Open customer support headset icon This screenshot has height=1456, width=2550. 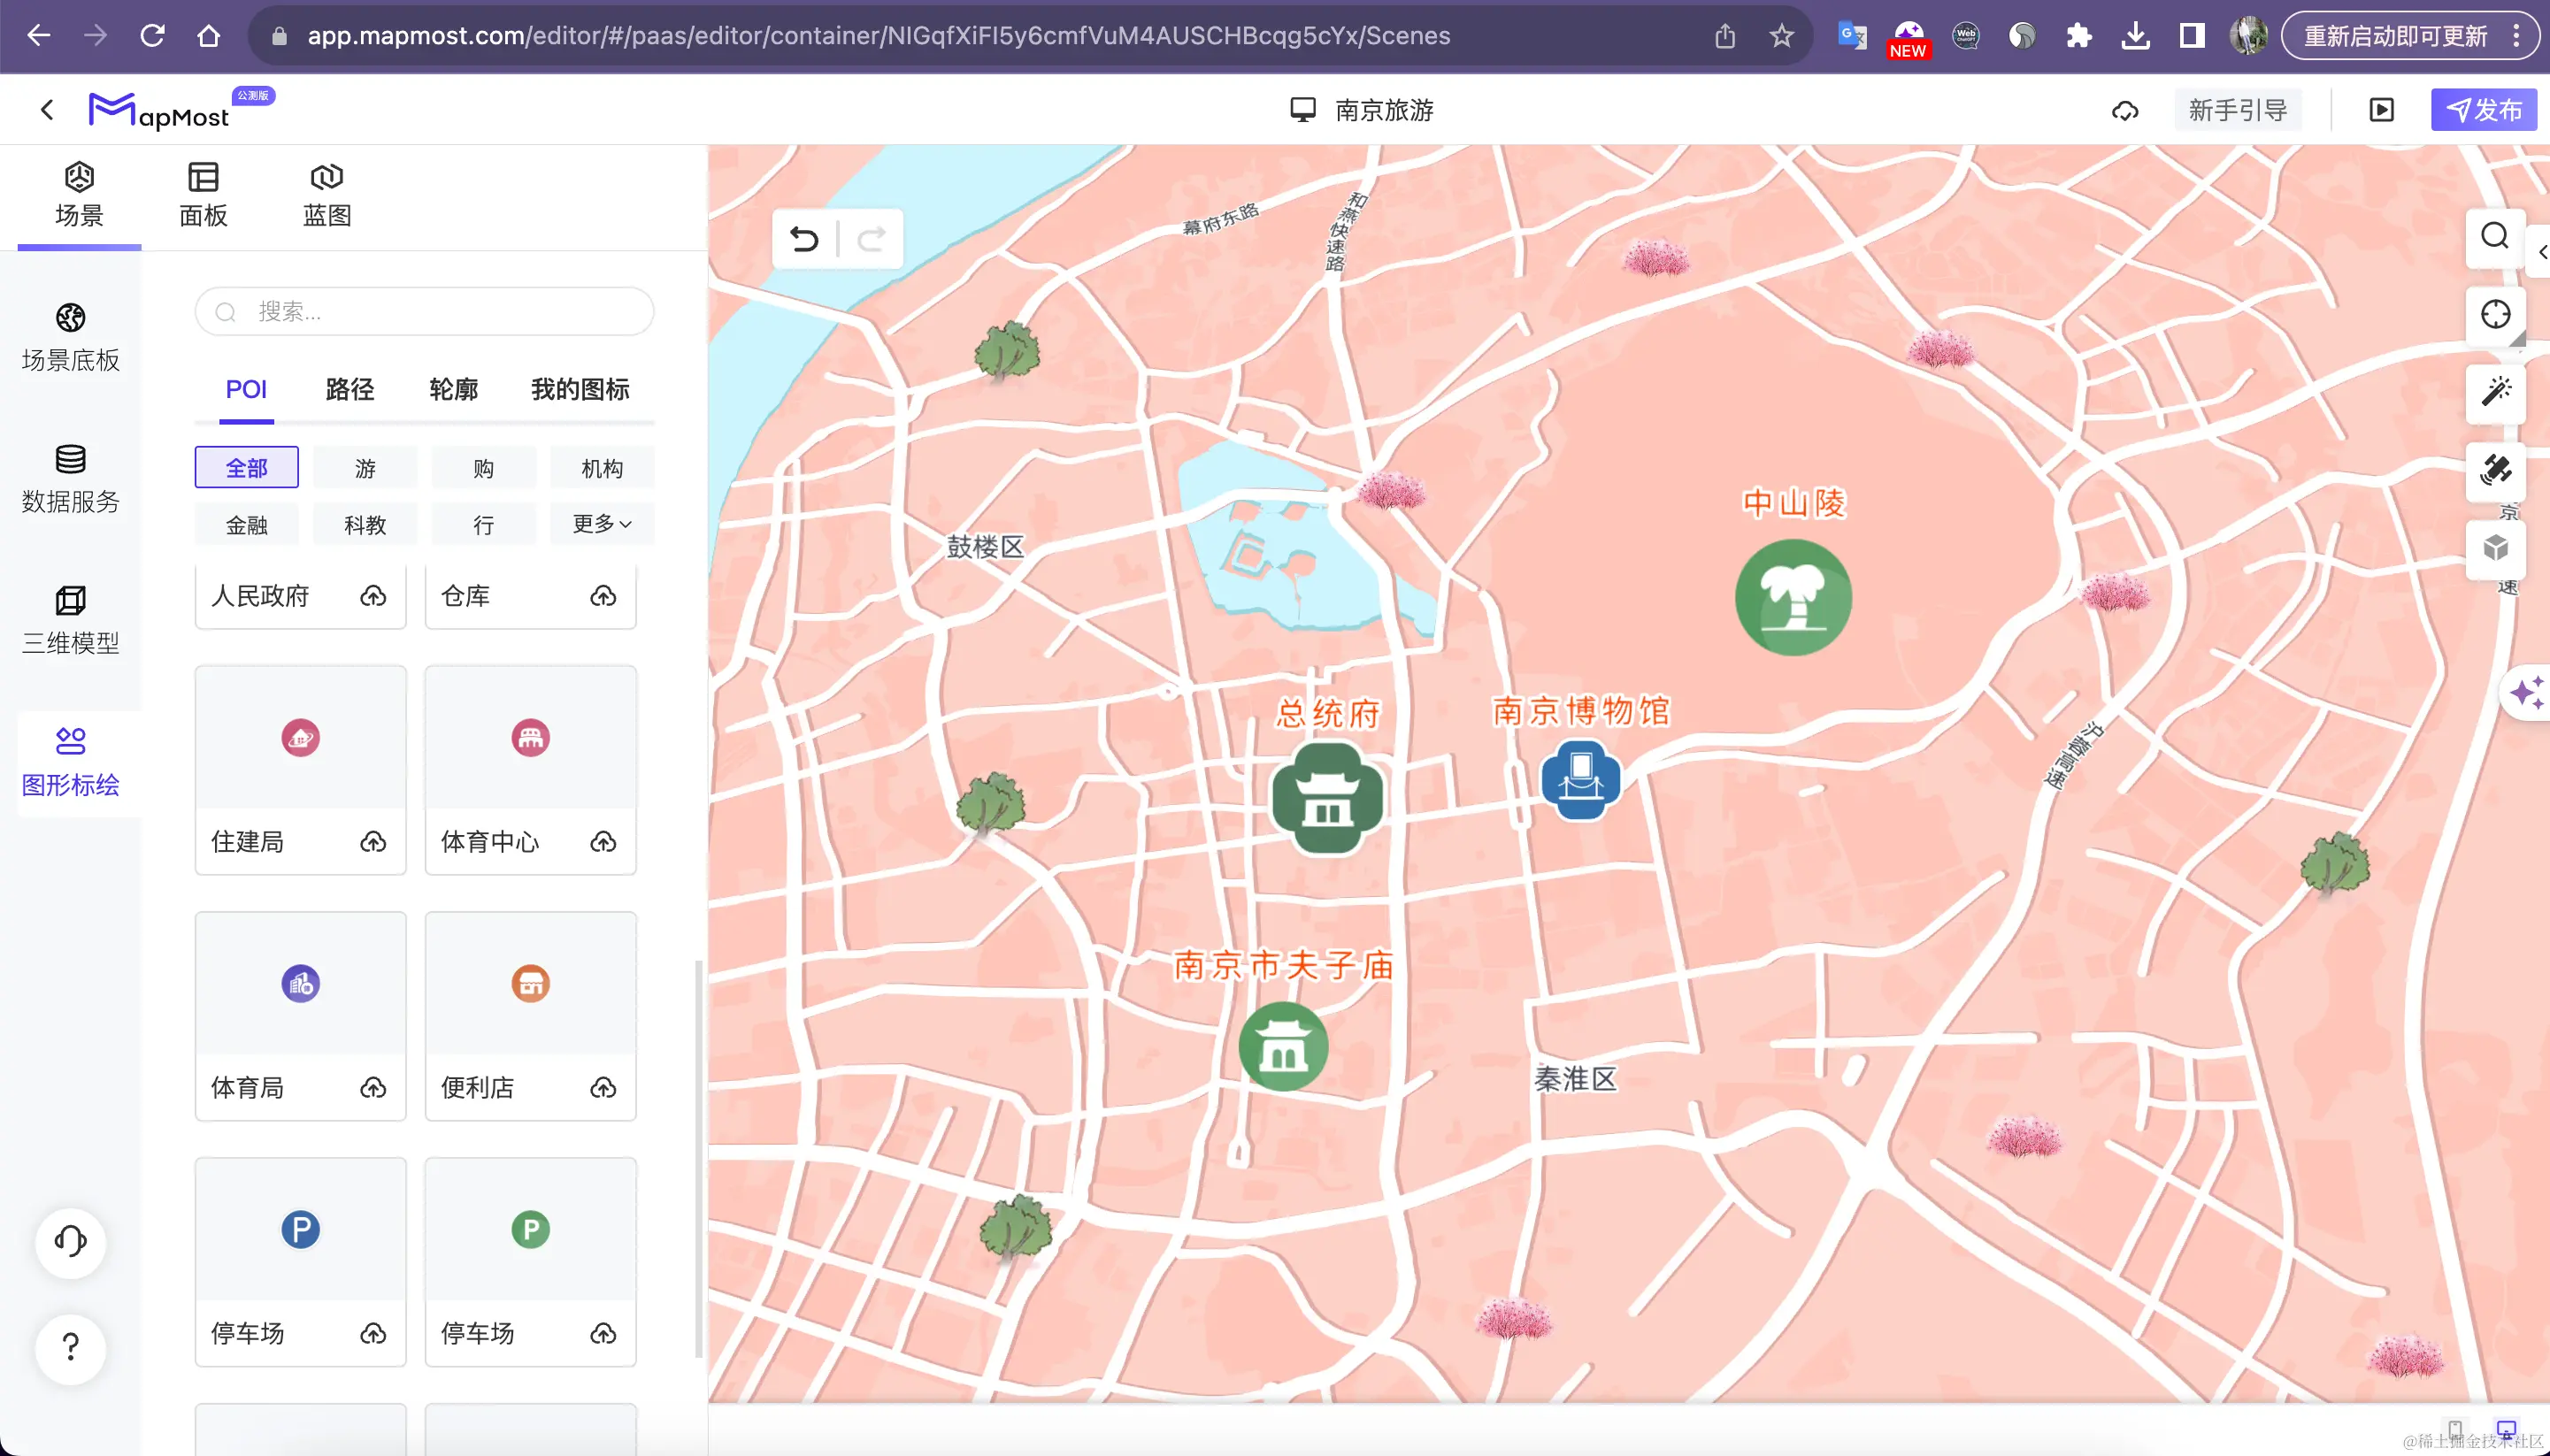70,1242
